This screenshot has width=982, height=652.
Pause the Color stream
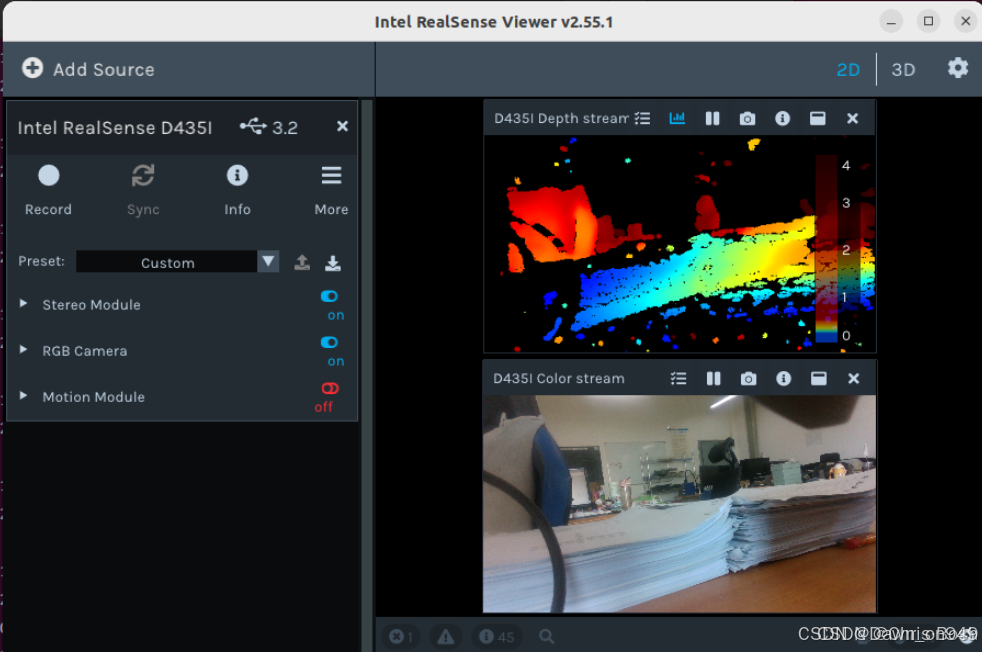click(713, 378)
